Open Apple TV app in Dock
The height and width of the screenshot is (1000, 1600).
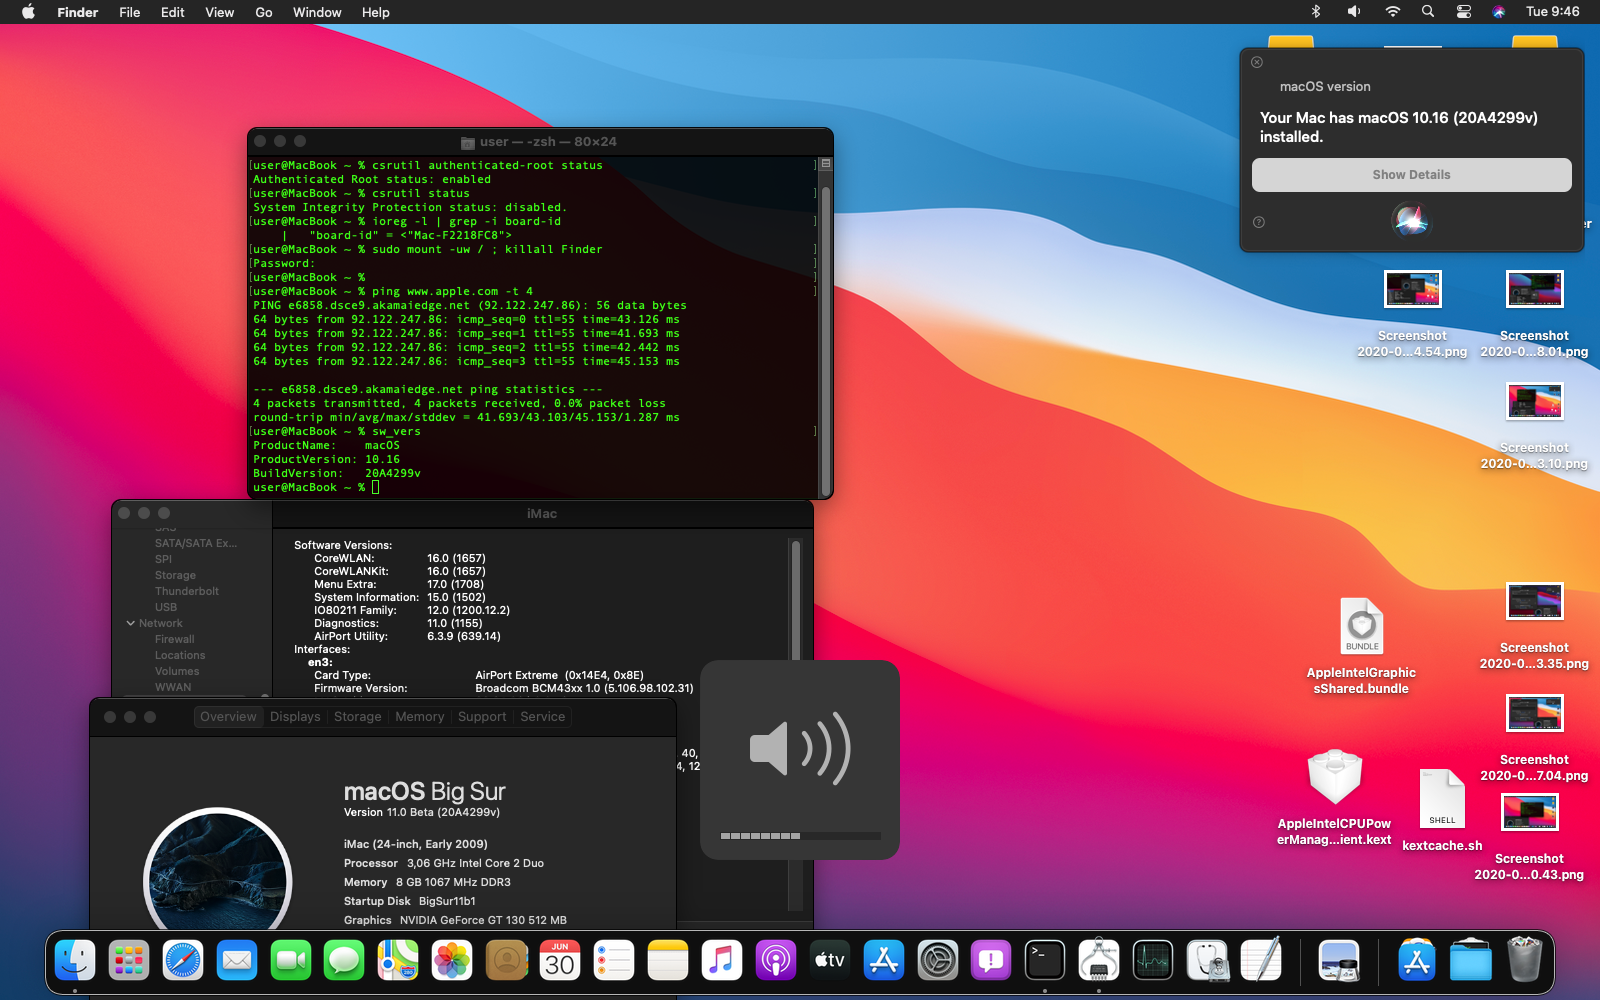pos(830,961)
